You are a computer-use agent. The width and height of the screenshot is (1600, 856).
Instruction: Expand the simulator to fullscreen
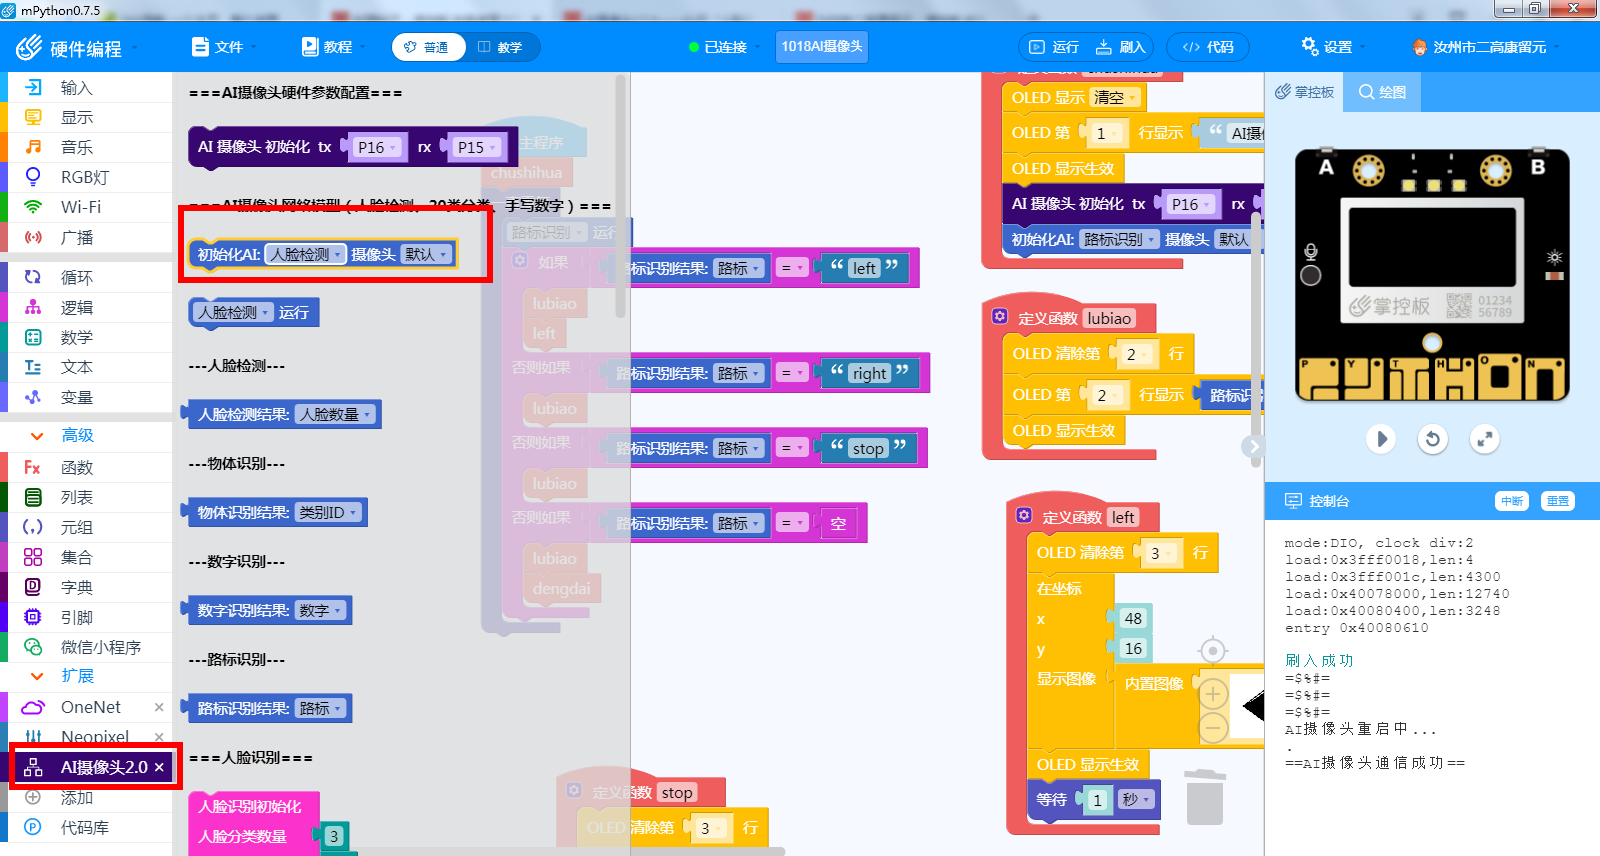coord(1485,439)
